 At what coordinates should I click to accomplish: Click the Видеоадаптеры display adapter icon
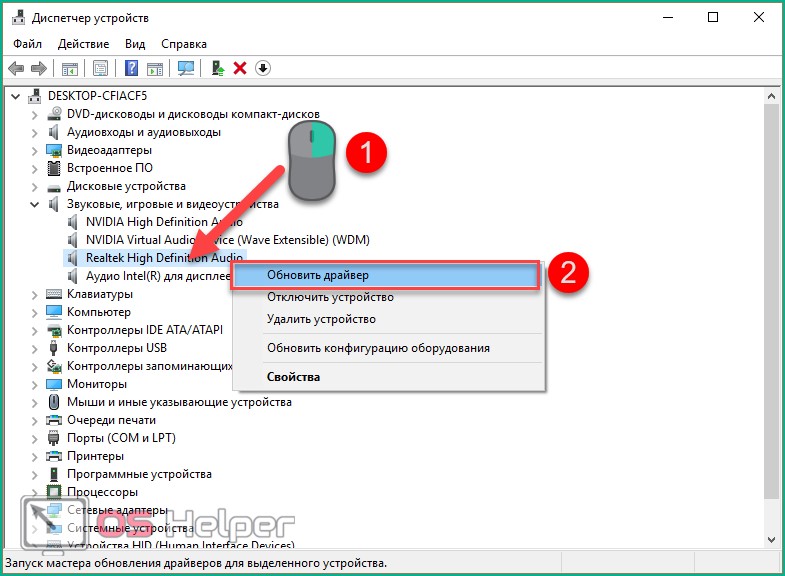click(x=54, y=150)
